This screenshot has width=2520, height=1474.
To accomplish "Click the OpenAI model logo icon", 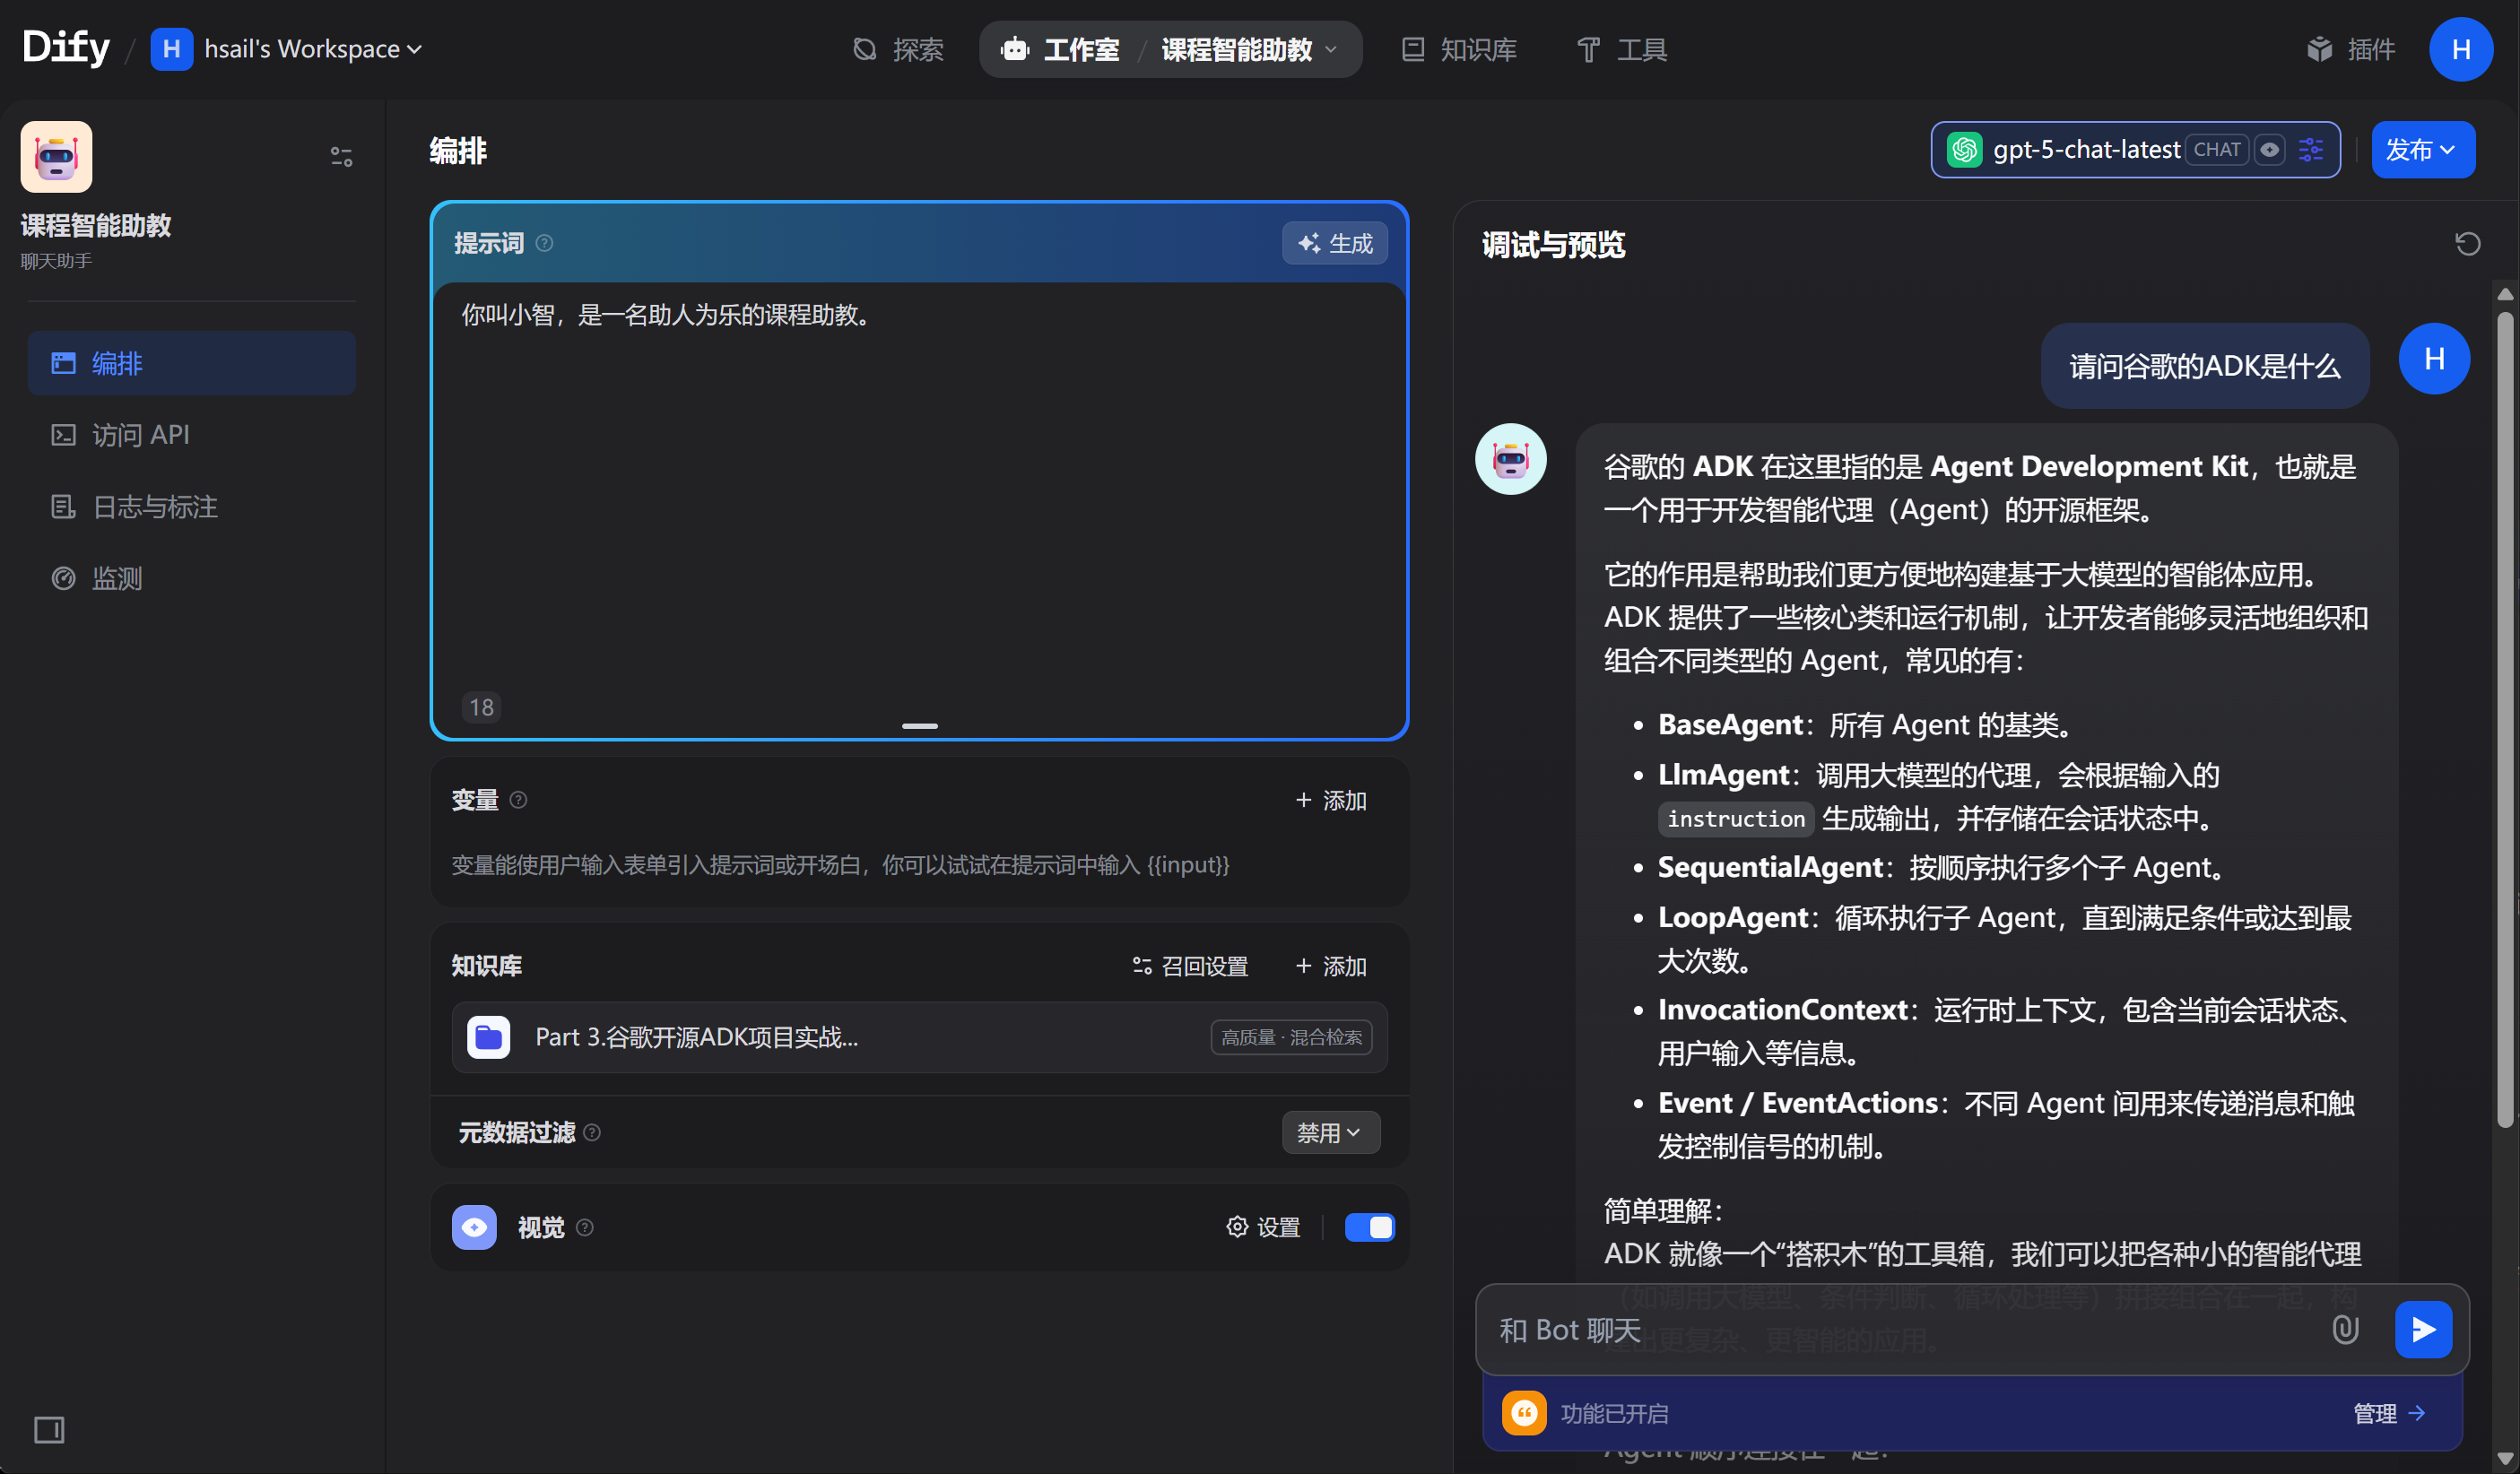I will click(1964, 150).
